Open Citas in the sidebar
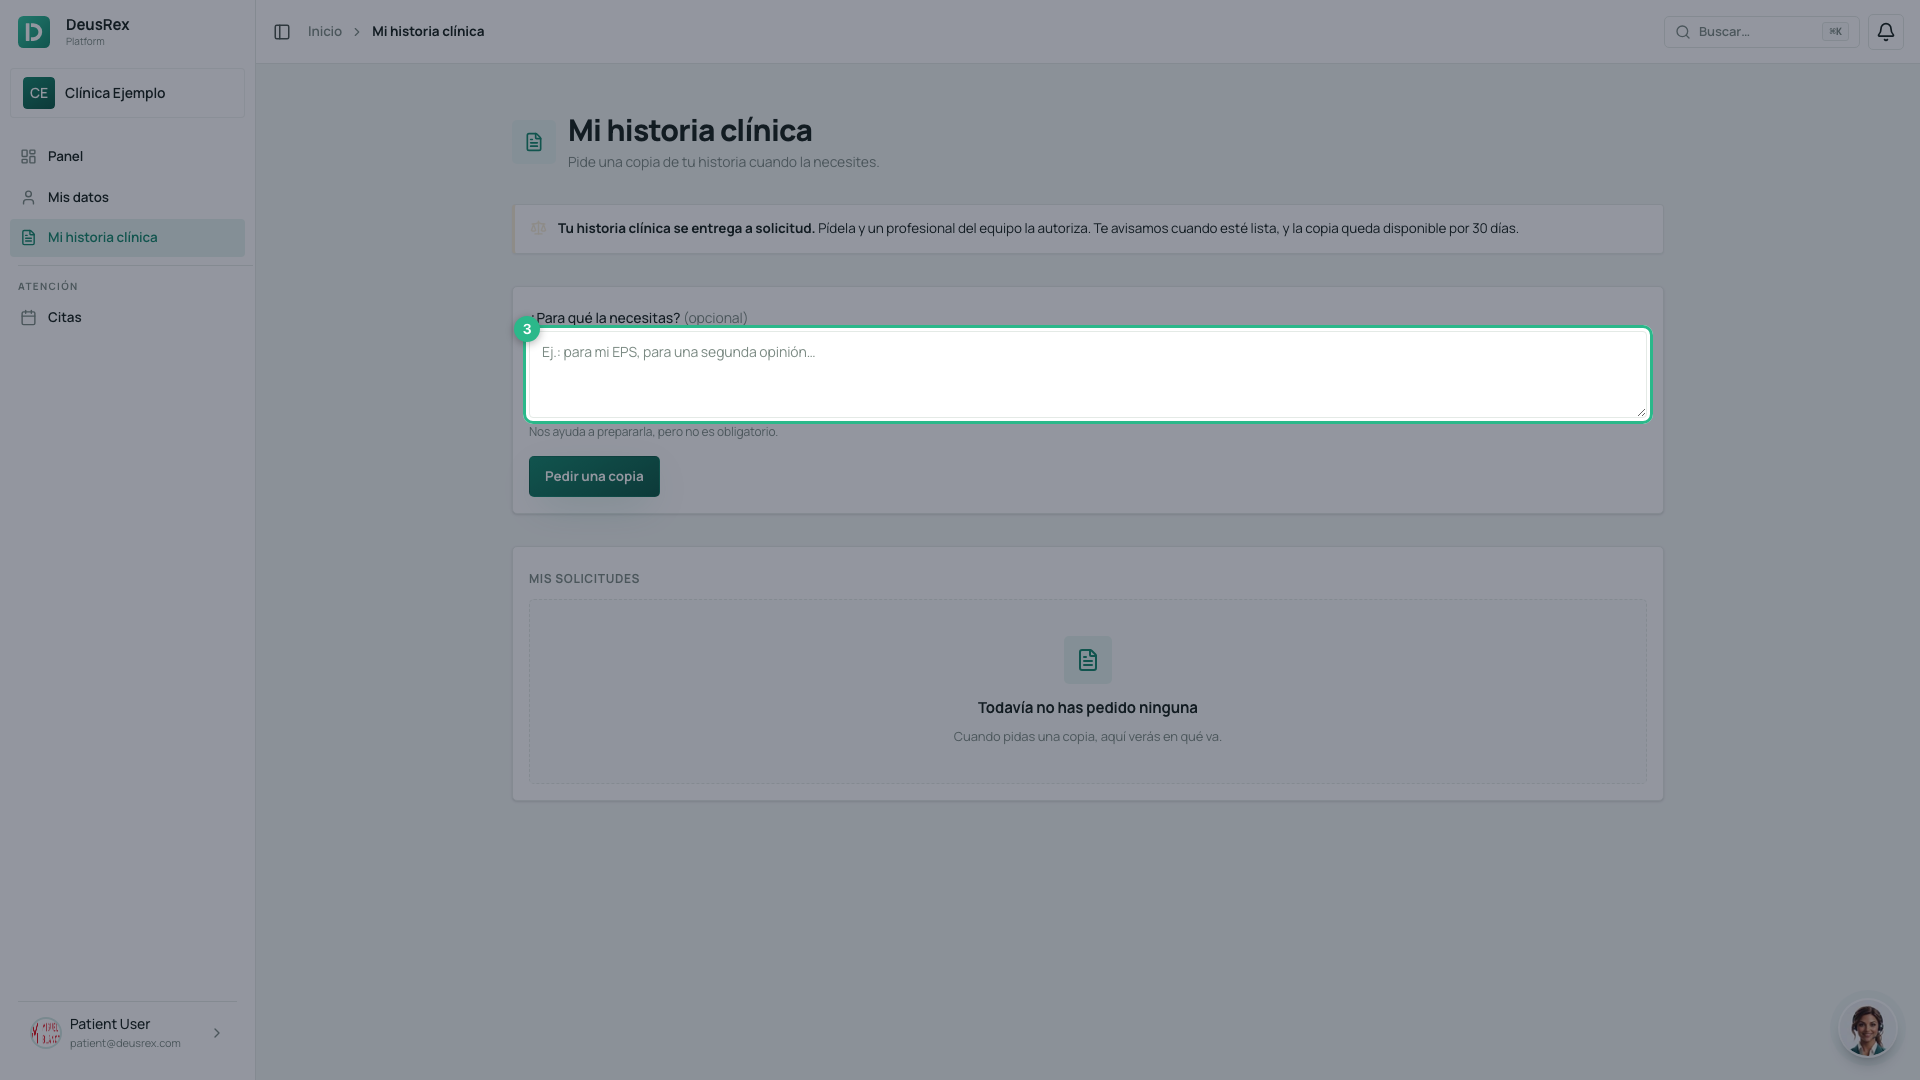 click(x=127, y=318)
